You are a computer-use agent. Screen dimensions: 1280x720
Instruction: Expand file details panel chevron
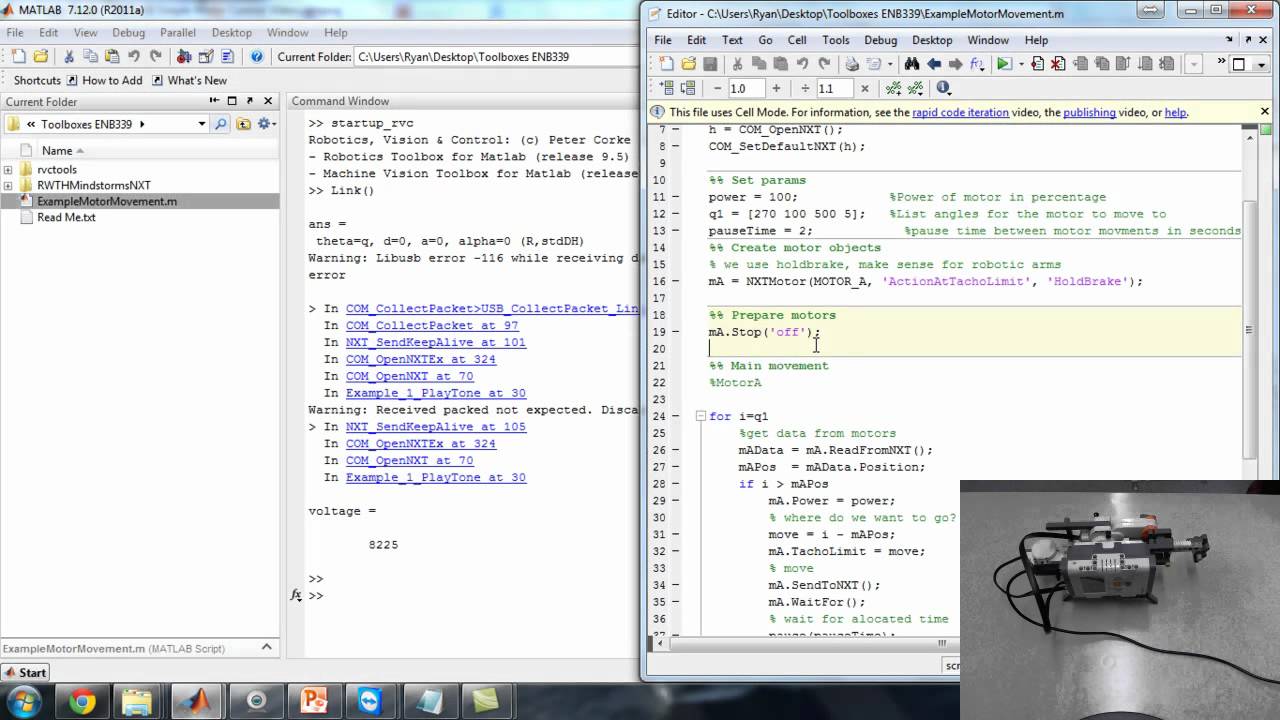[267, 647]
